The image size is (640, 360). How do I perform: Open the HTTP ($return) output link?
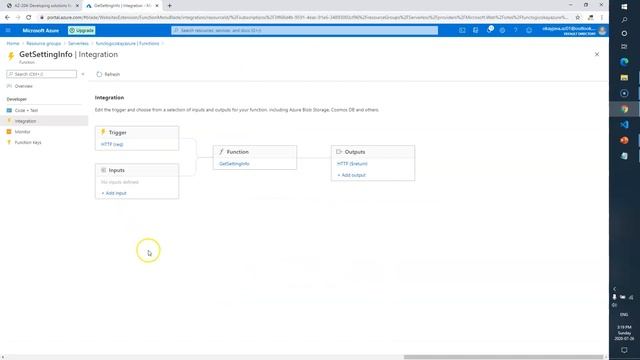(x=352, y=164)
